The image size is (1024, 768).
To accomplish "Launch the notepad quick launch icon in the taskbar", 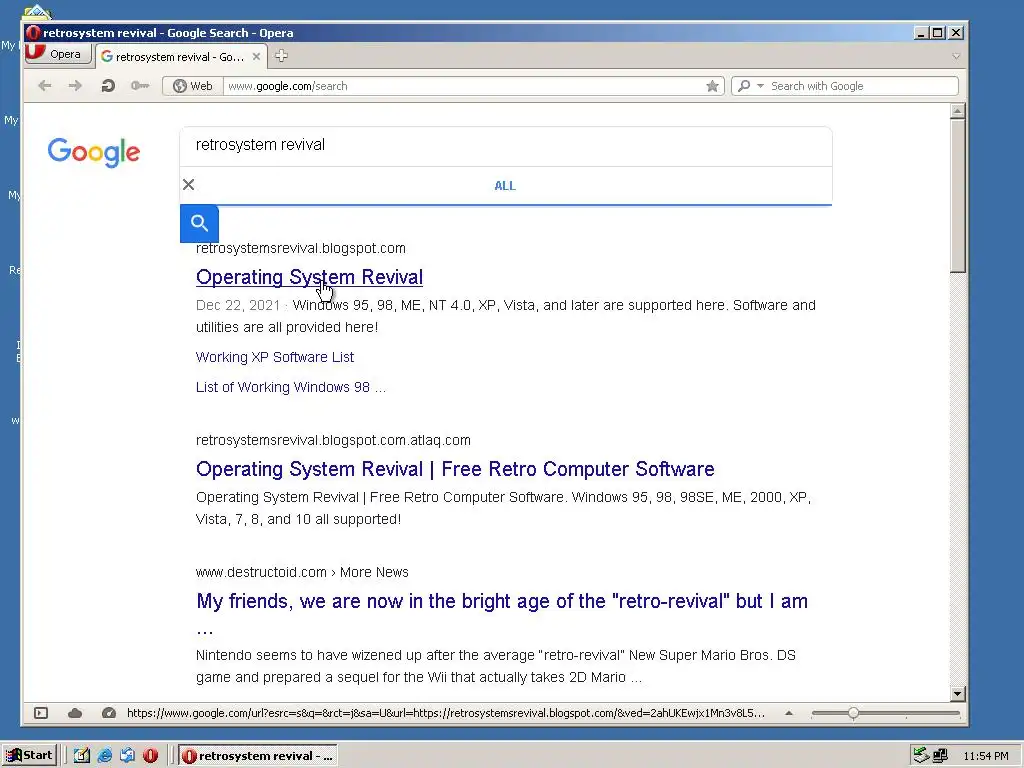I will pos(82,756).
